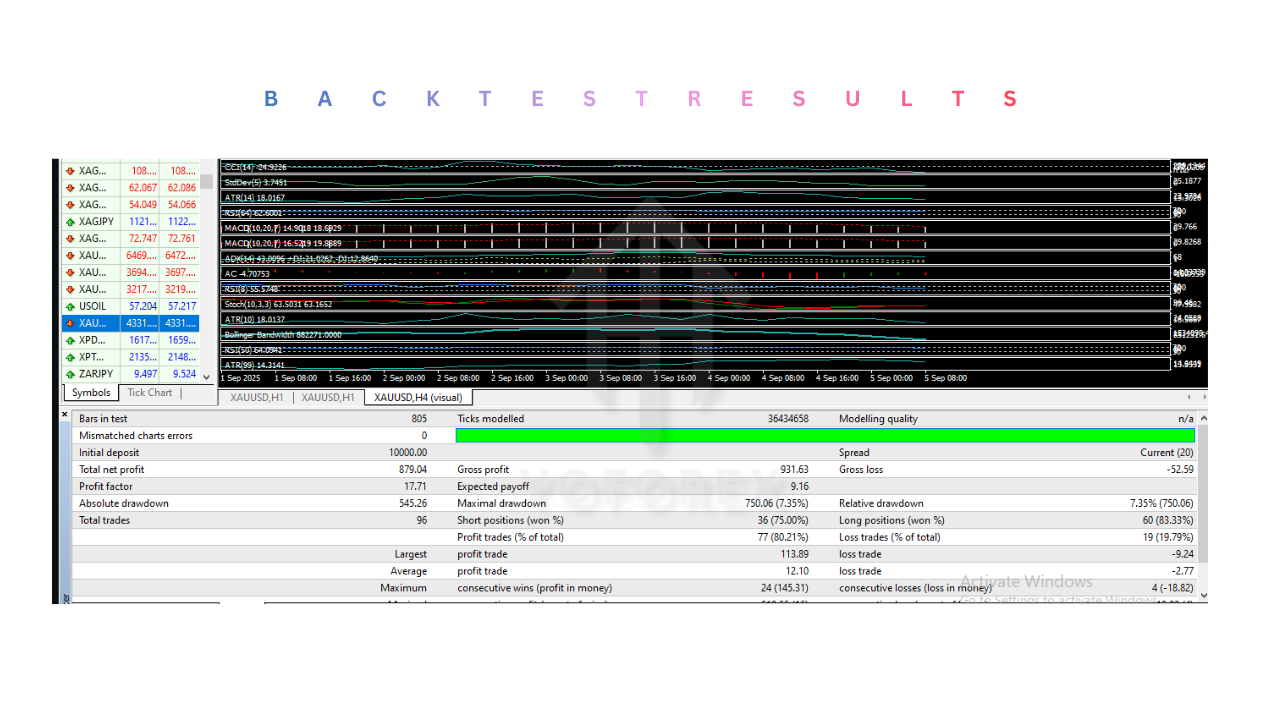Click the XAGJPY green up-arrow icon

pyautogui.click(x=70, y=222)
